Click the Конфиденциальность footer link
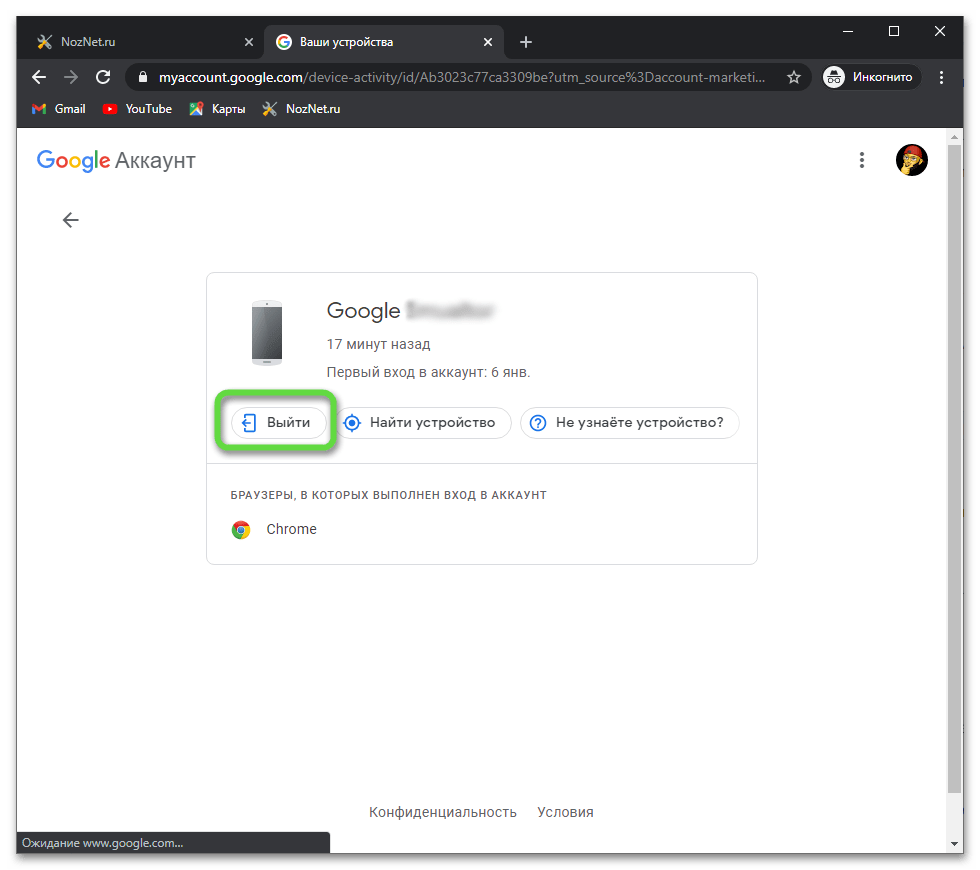The height and width of the screenshot is (870, 980). click(x=442, y=812)
